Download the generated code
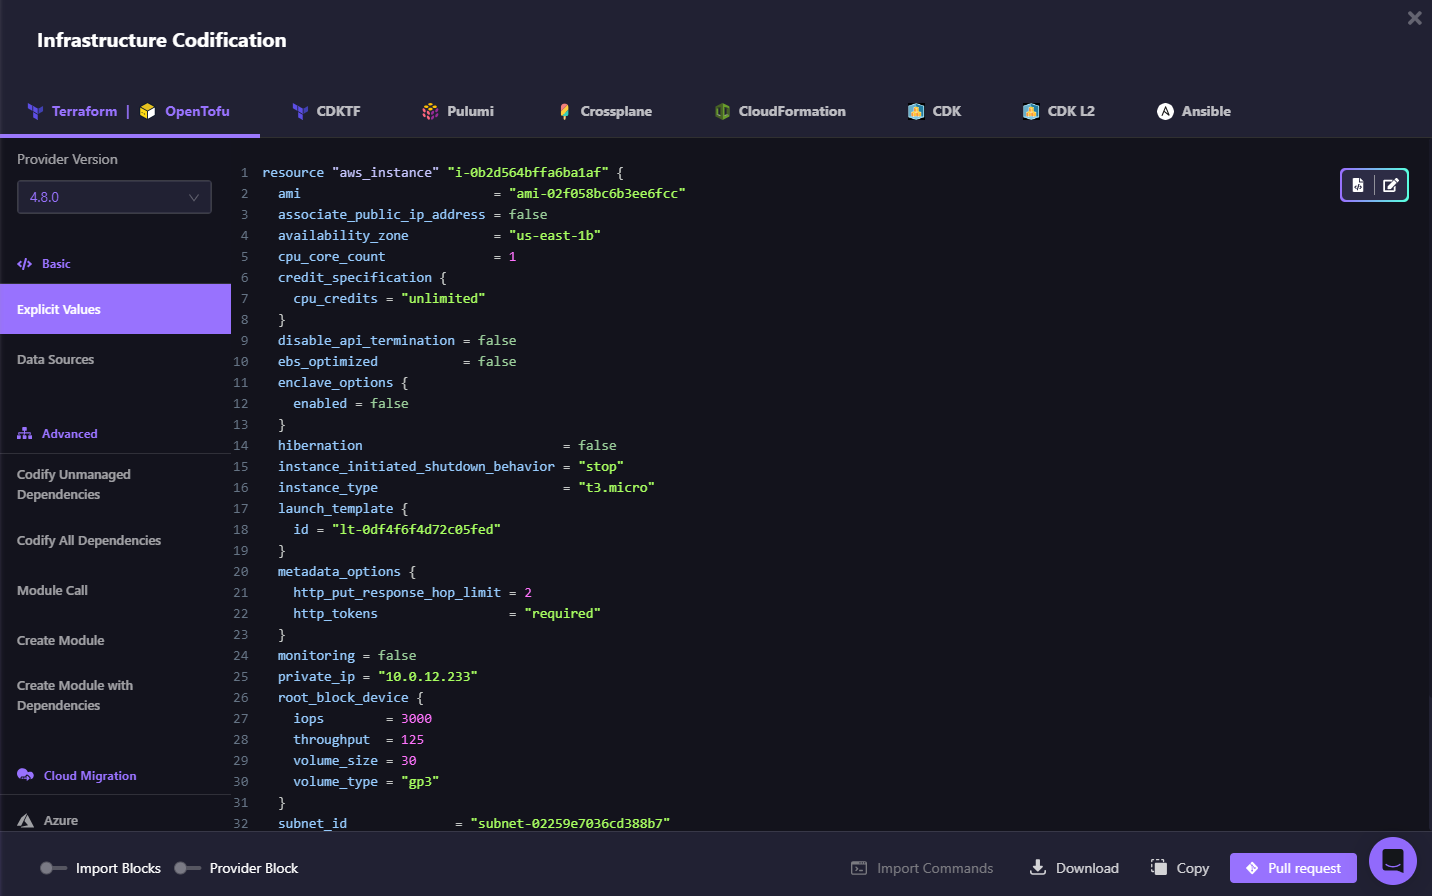Screen dimensions: 1432x896 [x=1074, y=868]
